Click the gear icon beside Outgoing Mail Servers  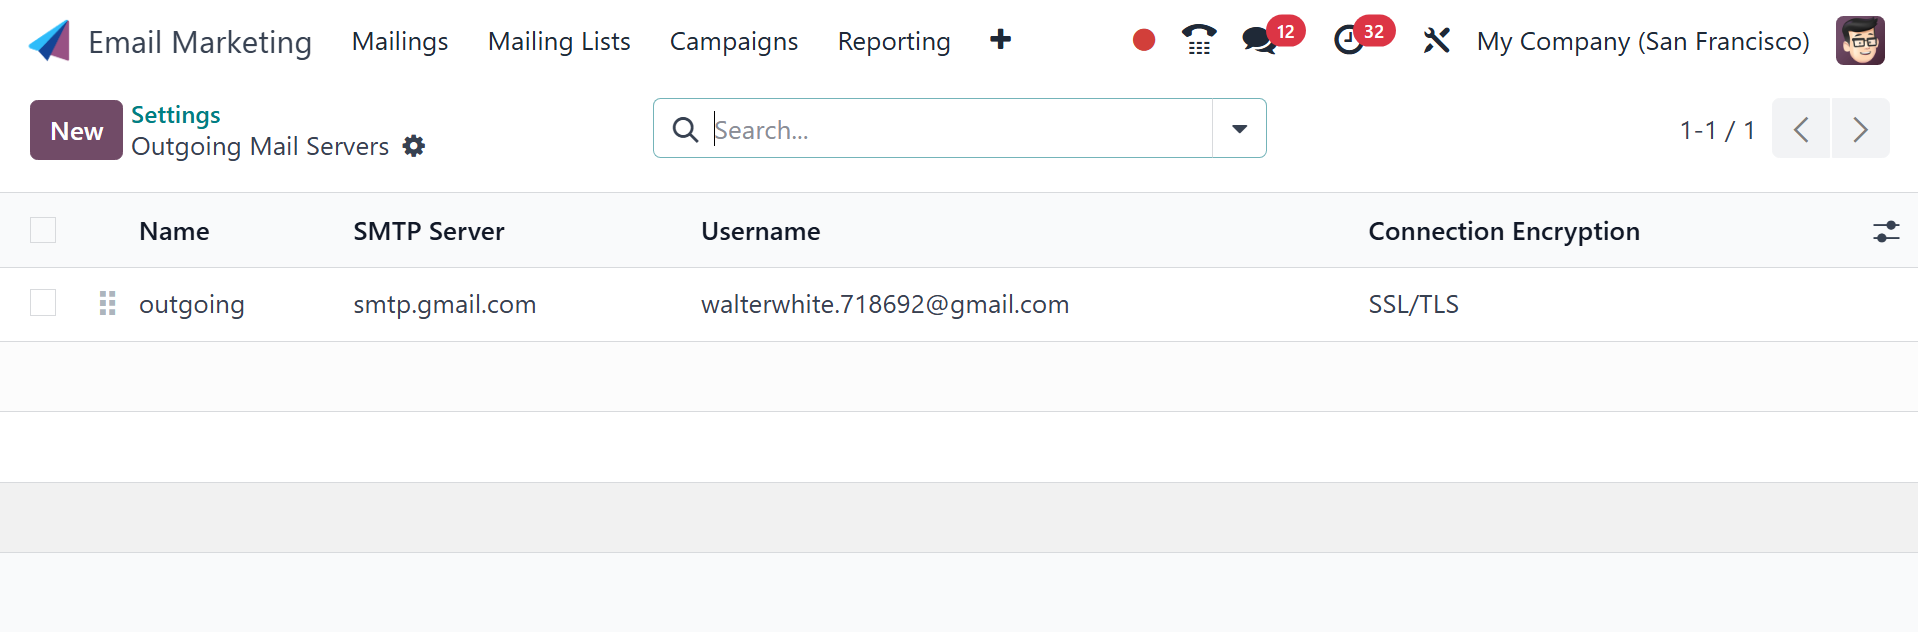click(414, 146)
